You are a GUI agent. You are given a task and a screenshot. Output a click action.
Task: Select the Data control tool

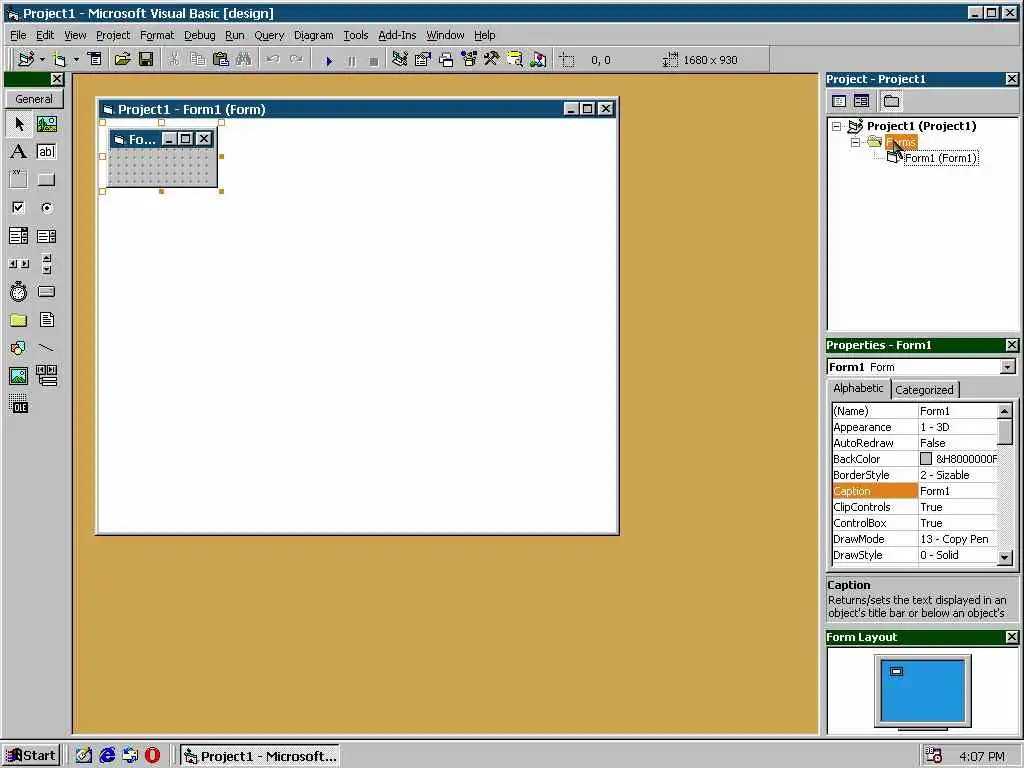coord(46,376)
